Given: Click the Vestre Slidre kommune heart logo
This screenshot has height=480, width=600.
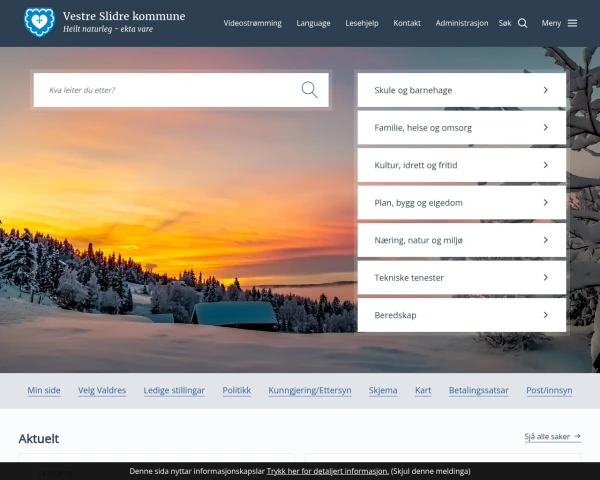Looking at the screenshot, I should pyautogui.click(x=39, y=22).
